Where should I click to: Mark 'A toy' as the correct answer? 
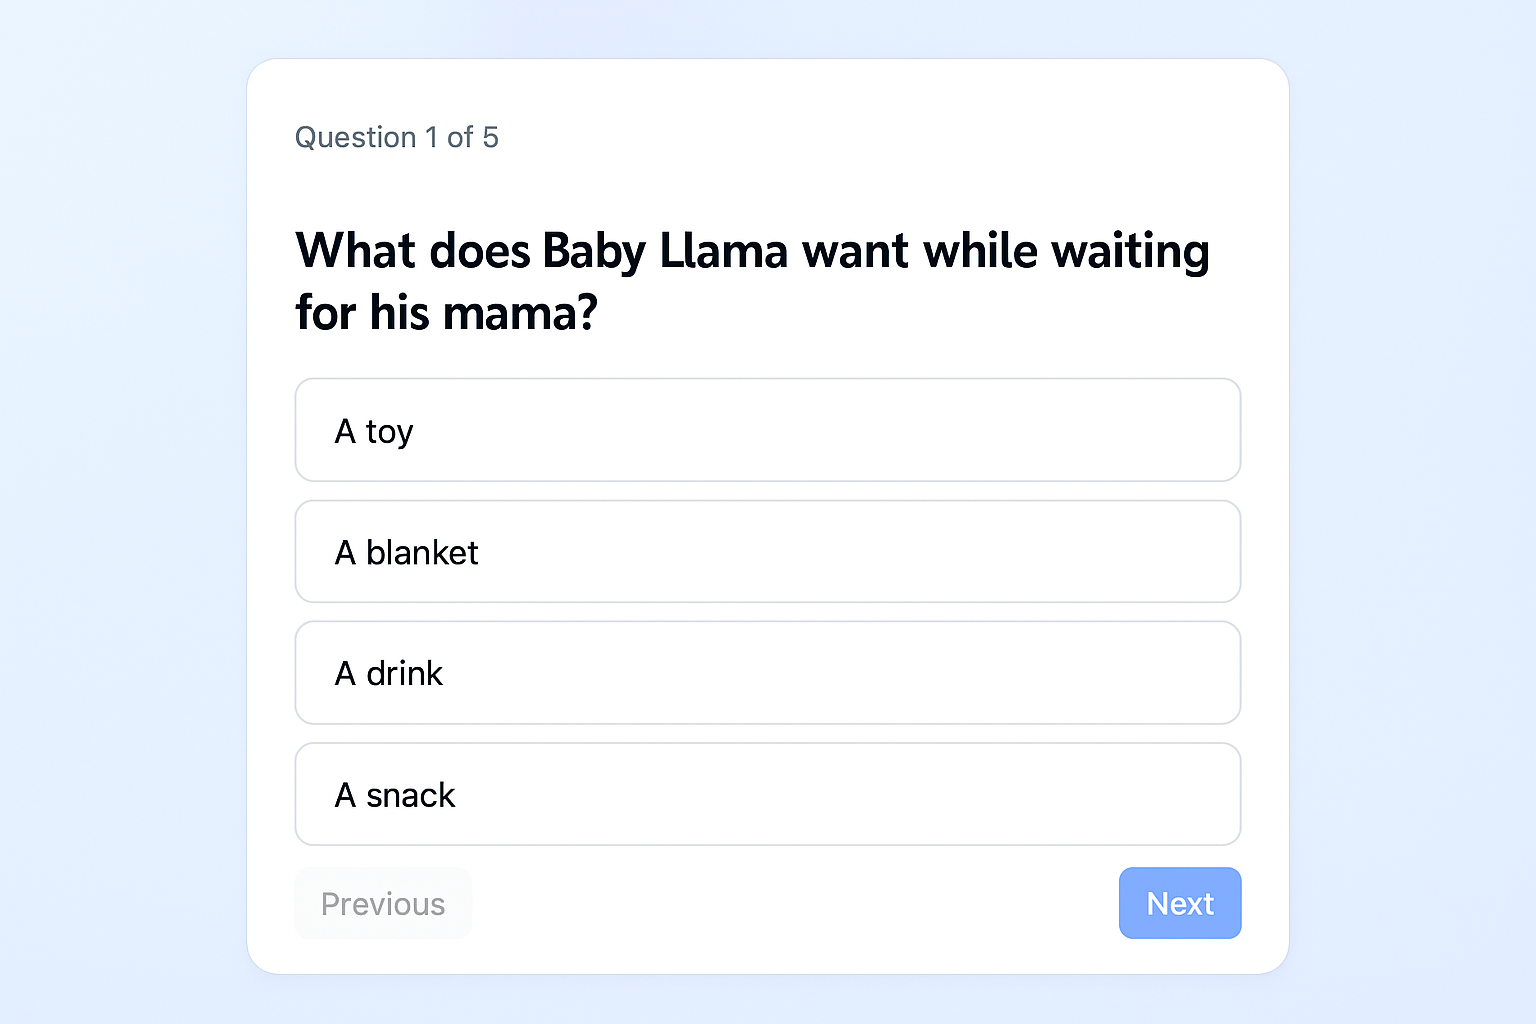coord(768,430)
